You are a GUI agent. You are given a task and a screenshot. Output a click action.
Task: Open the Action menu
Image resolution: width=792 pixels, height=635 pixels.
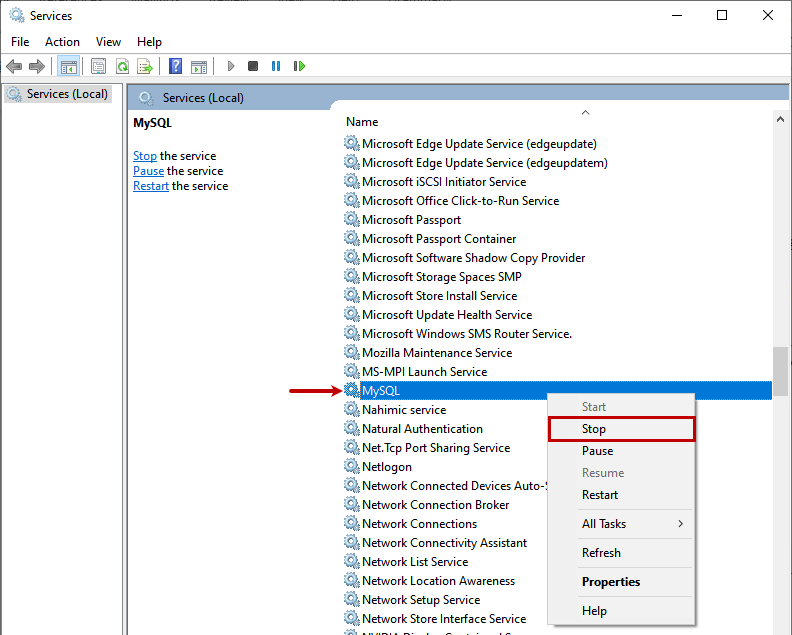coord(62,42)
